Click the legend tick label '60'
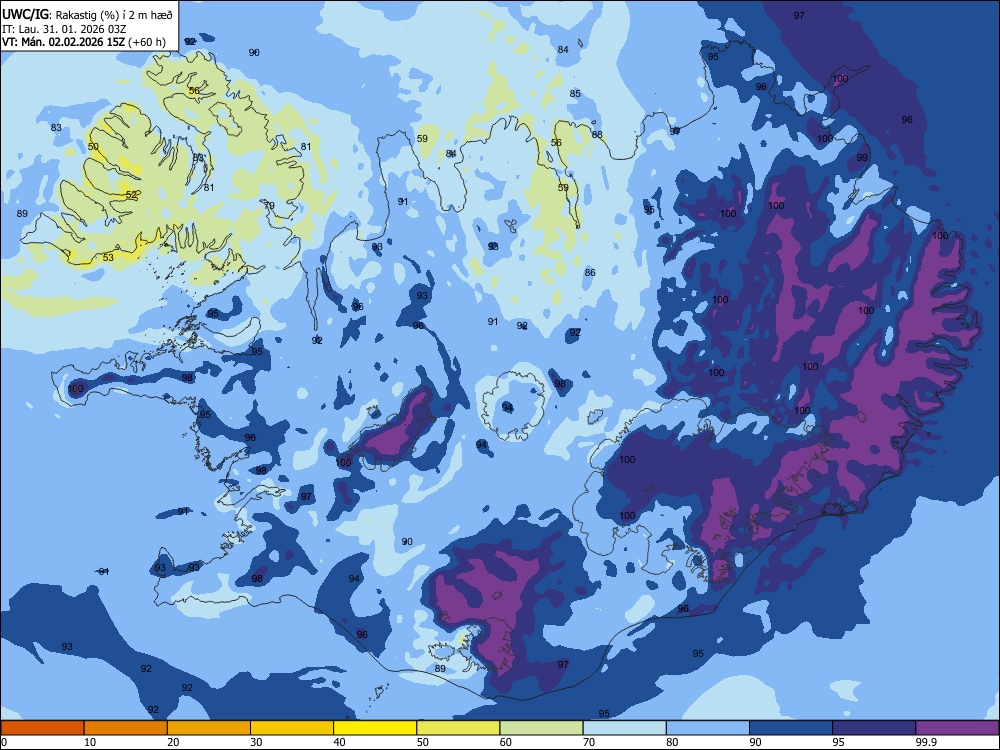This screenshot has height=750, width=1000. point(506,742)
